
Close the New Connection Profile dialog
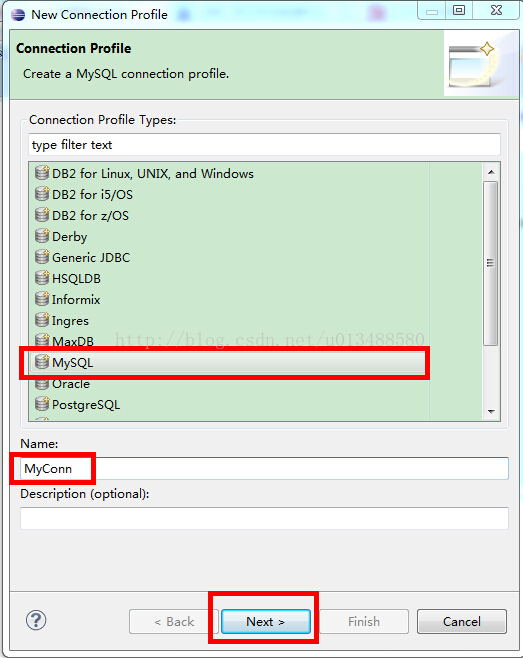[x=496, y=10]
